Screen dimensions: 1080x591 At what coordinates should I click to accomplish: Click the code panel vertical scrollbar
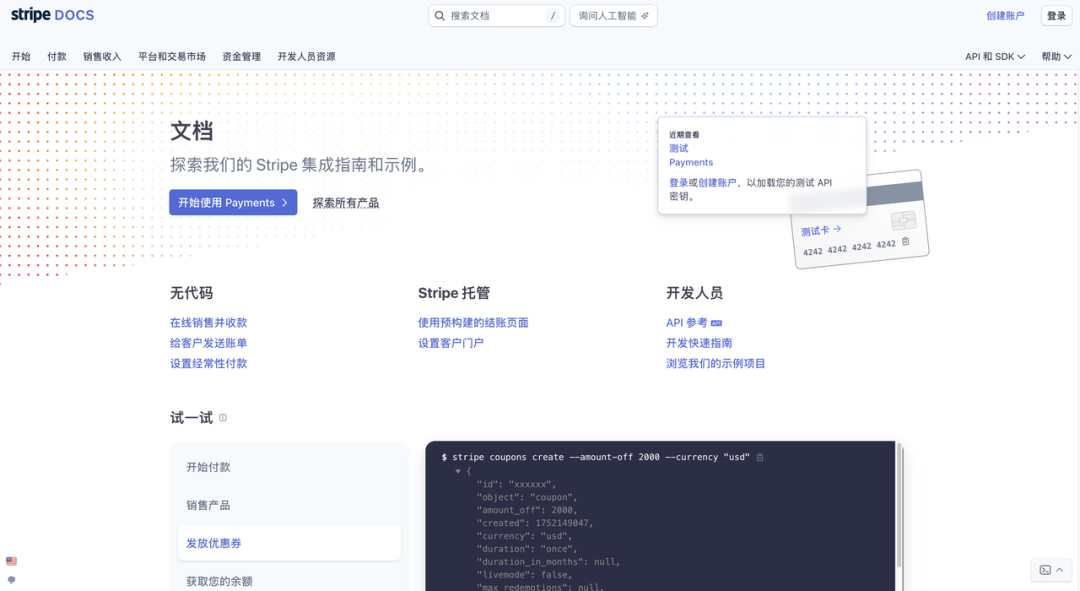click(899, 506)
